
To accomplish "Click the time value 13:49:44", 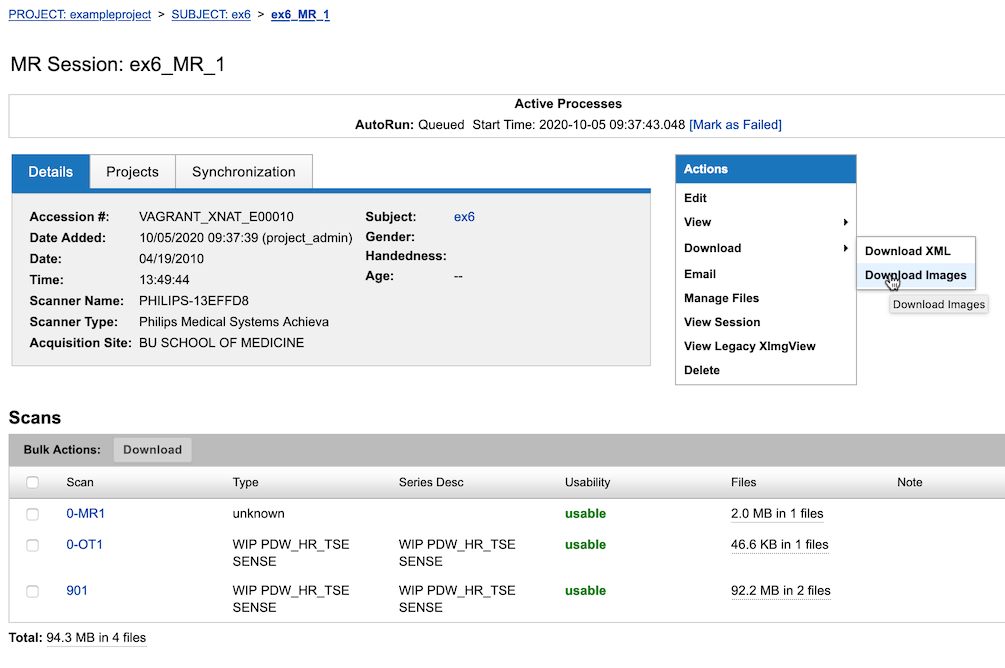I will coord(164,280).
